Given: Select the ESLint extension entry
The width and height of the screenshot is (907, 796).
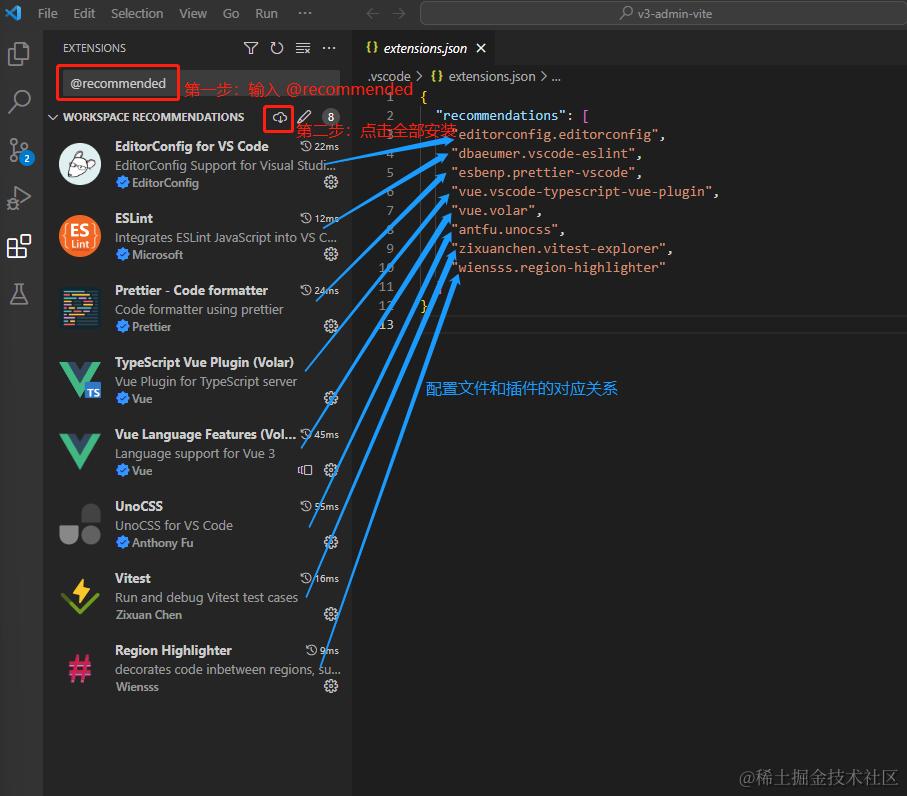Looking at the screenshot, I should pyautogui.click(x=198, y=237).
